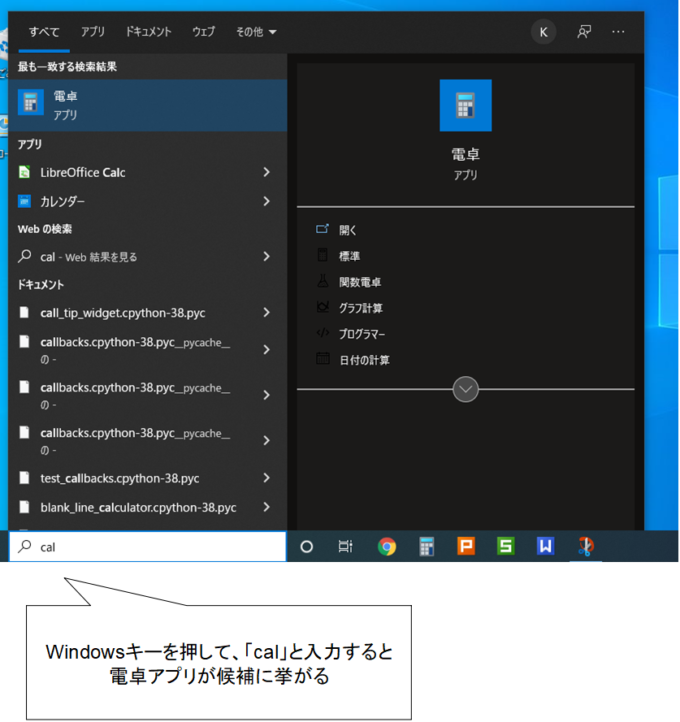Click the file icon of call_tip_widget.cpython-38.pyc
Image resolution: width=680 pixels, height=722 pixels.
pyautogui.click(x=24, y=312)
